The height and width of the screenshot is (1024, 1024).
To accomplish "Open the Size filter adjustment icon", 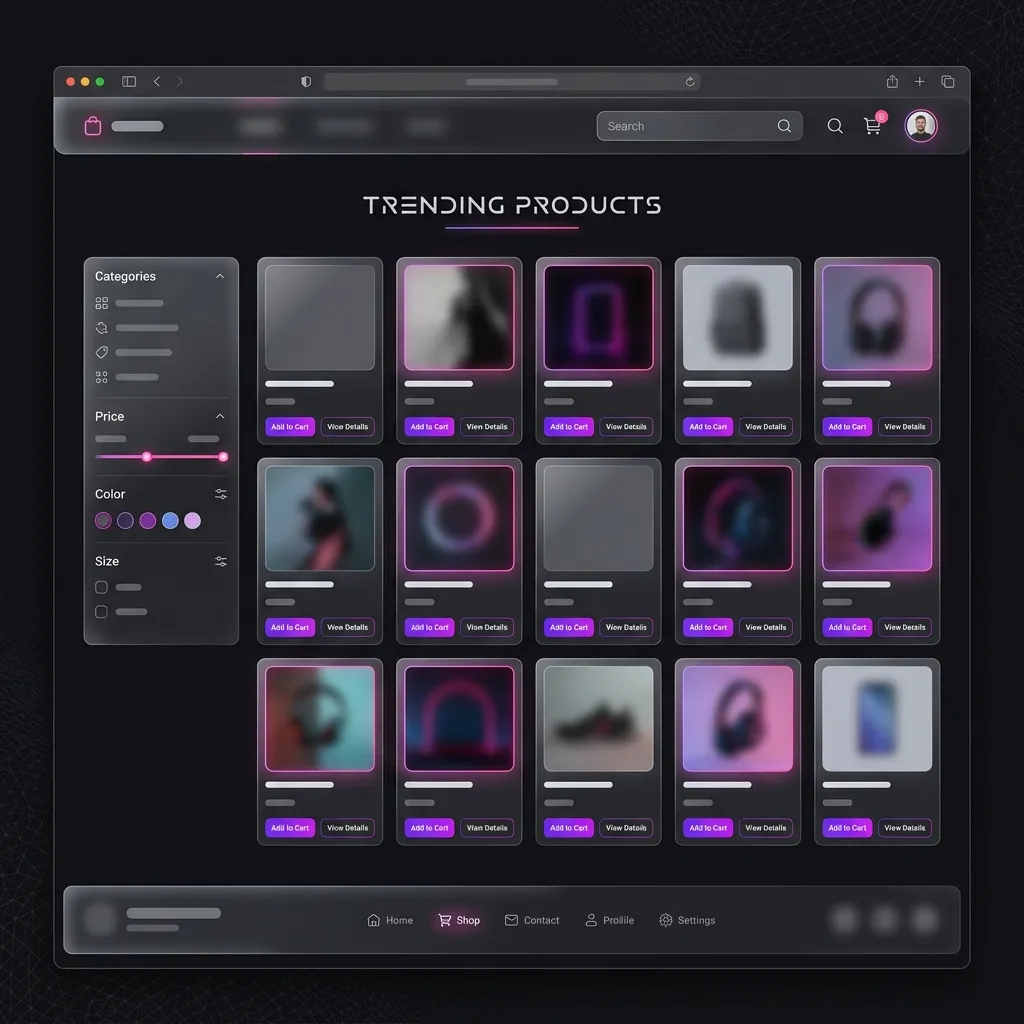I will click(x=221, y=561).
